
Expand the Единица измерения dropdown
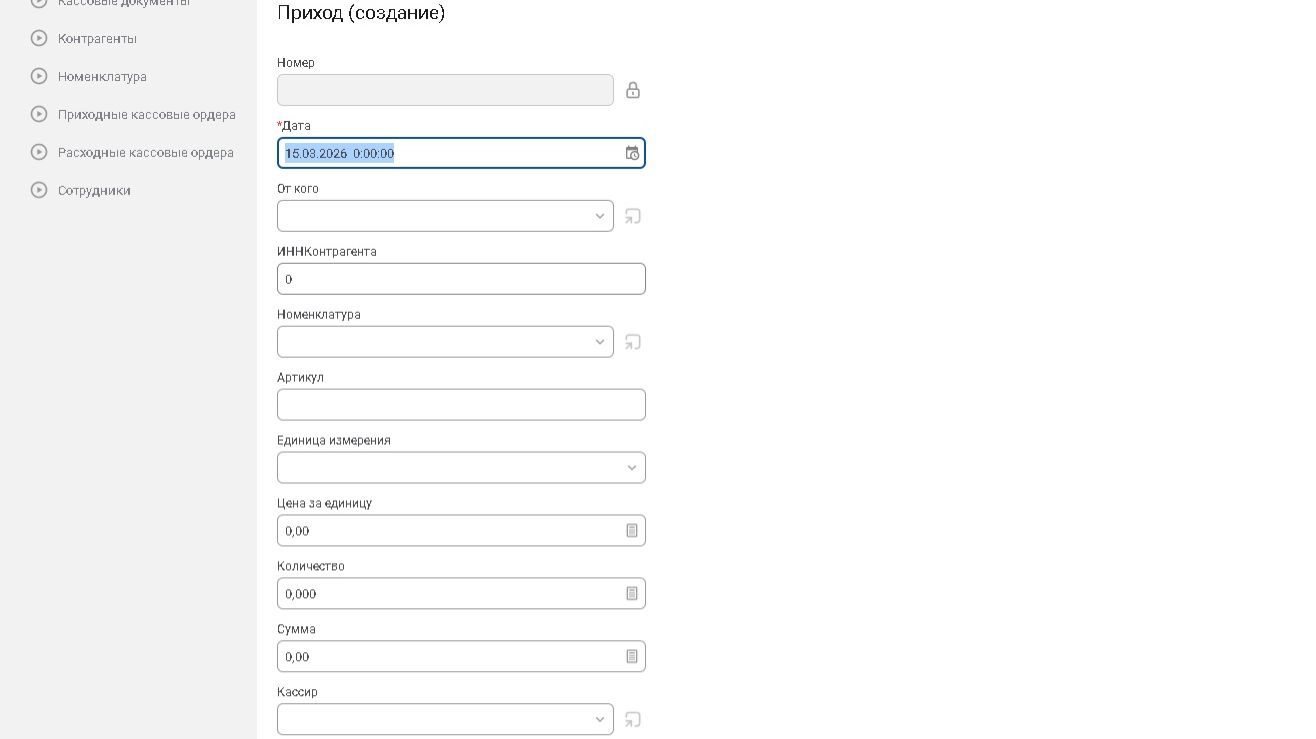pyautogui.click(x=632, y=468)
